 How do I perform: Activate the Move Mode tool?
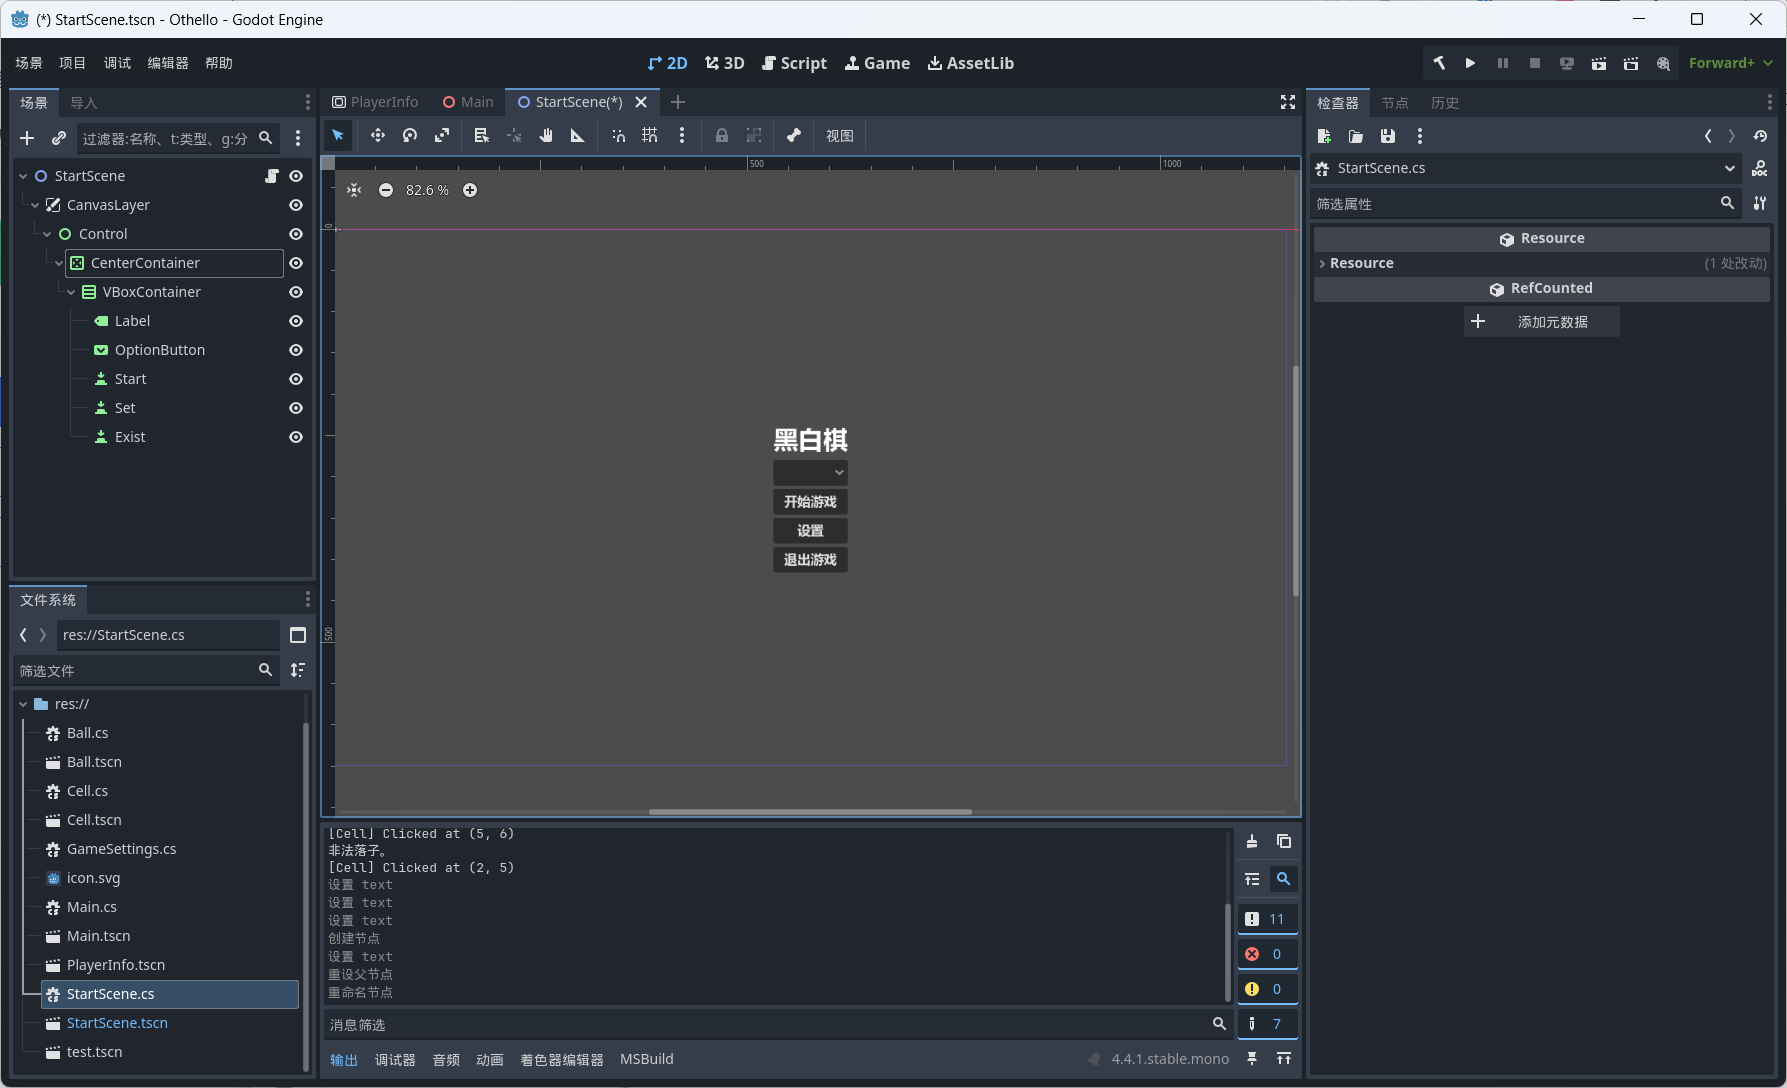(378, 136)
